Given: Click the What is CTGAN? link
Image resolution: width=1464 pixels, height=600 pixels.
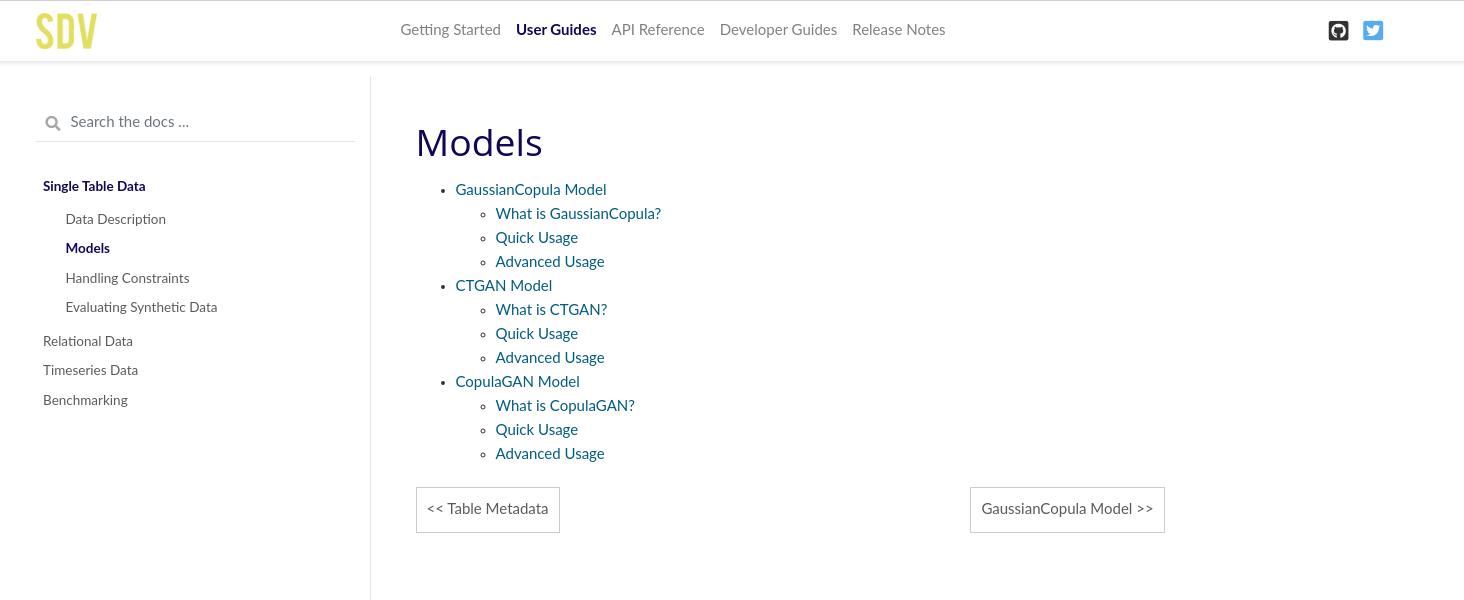Looking at the screenshot, I should pyautogui.click(x=551, y=310).
